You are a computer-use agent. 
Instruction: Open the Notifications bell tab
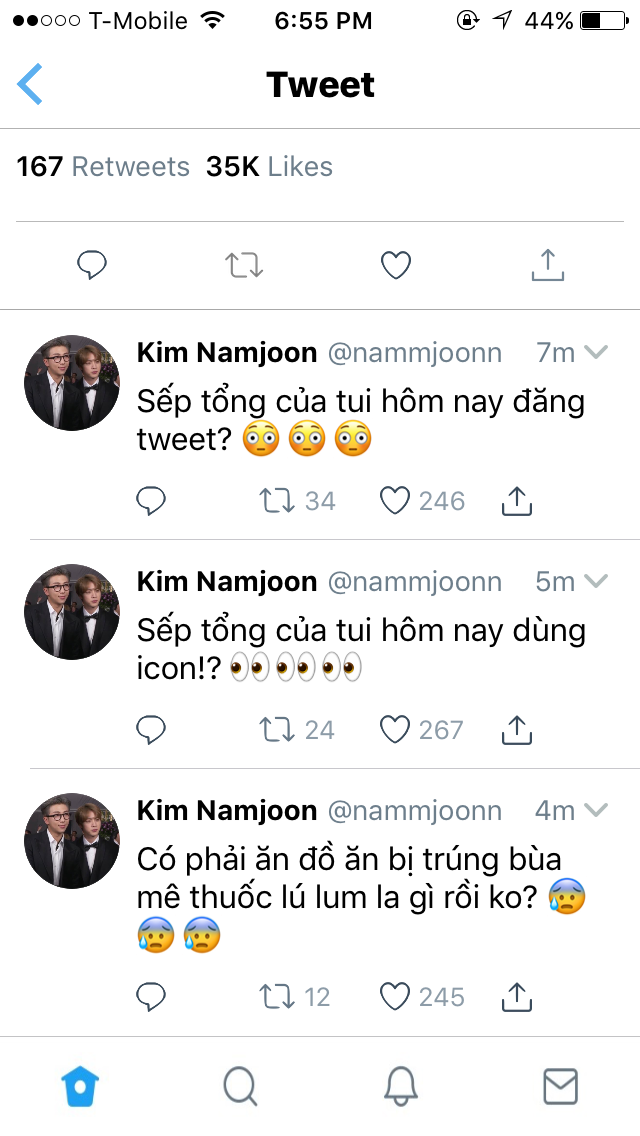(x=400, y=1086)
